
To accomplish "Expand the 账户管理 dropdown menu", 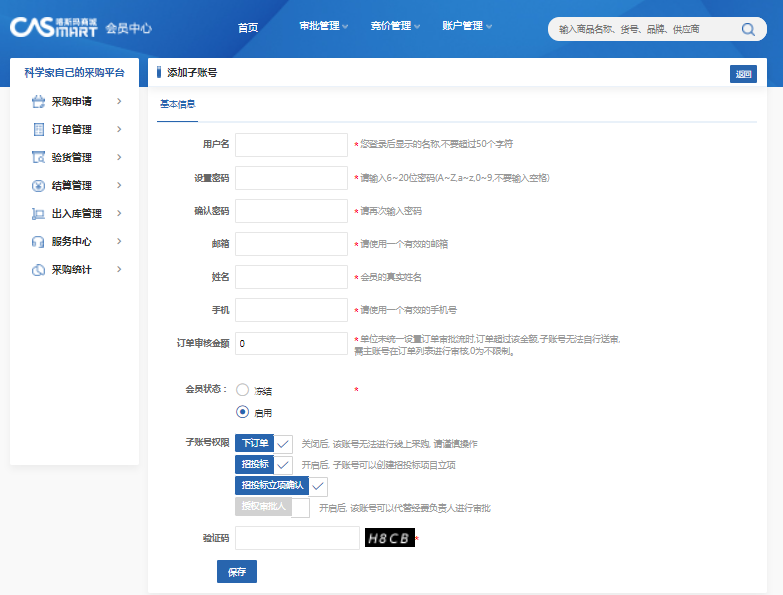I will pos(467,26).
